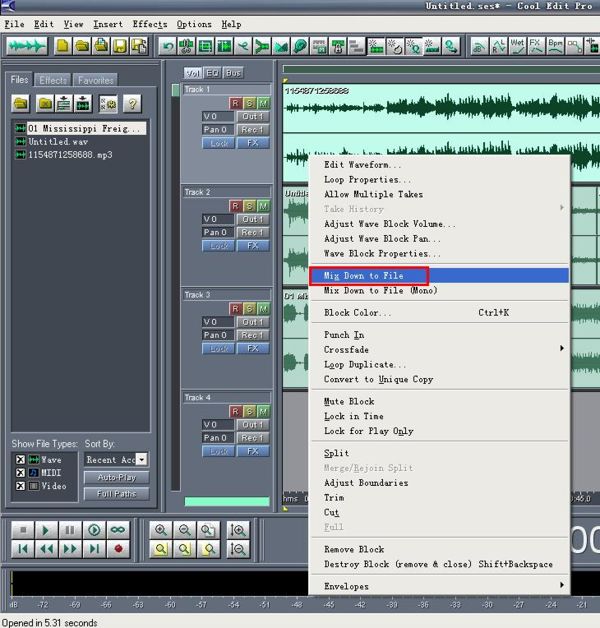Click the V 0 volume field on Track 1

[x=218, y=117]
